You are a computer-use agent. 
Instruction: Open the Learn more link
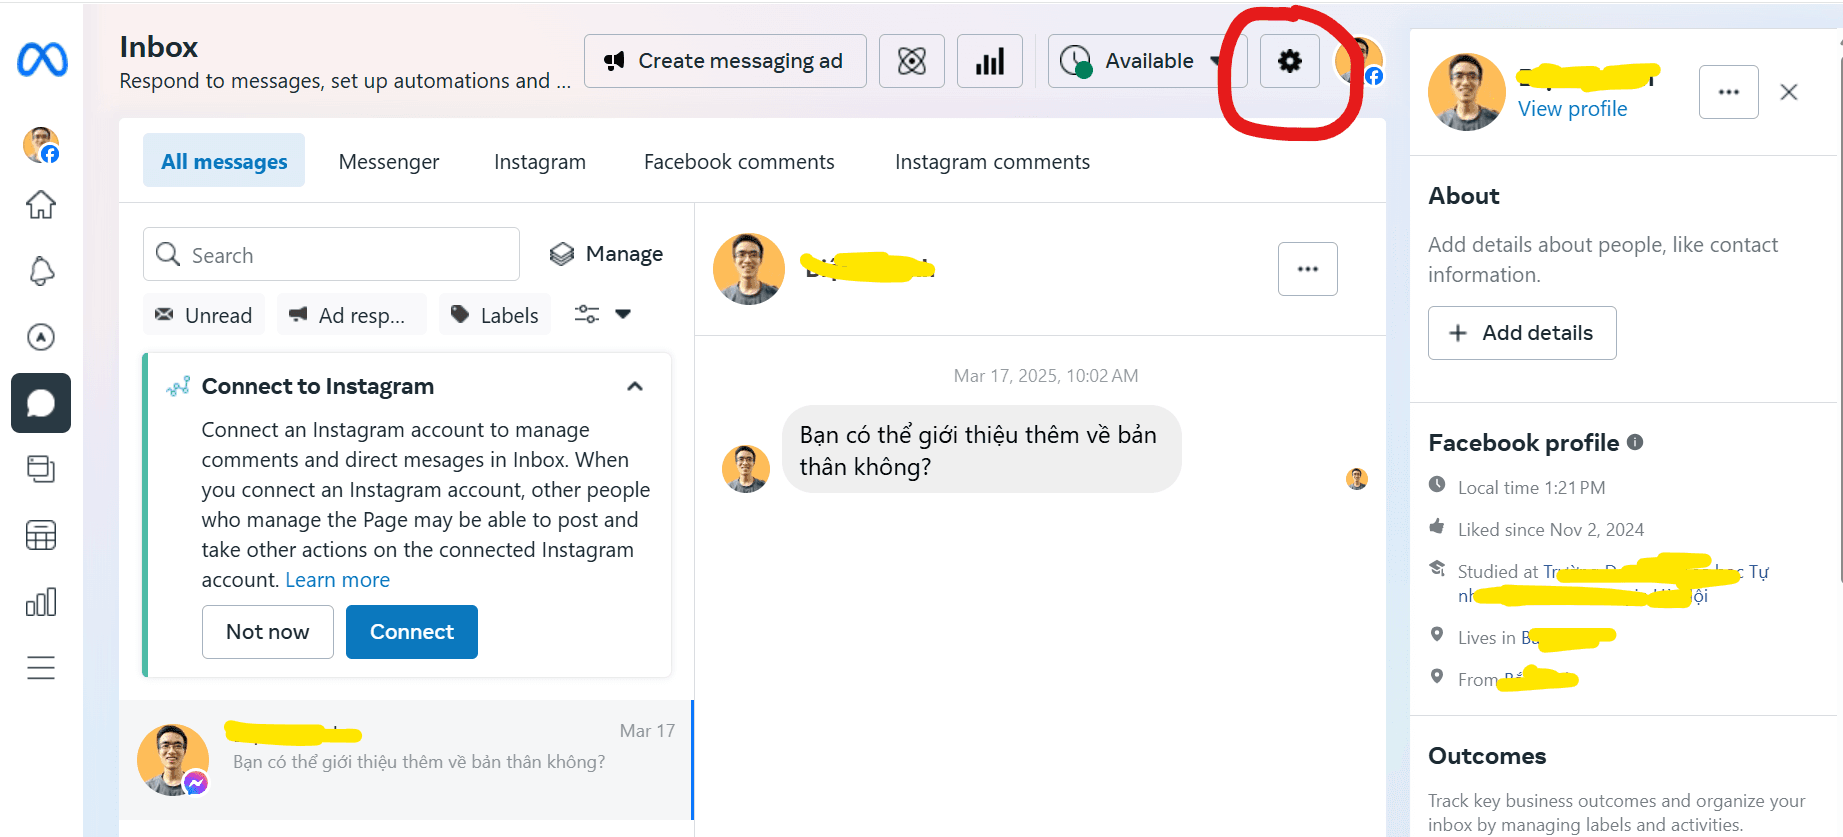338,580
